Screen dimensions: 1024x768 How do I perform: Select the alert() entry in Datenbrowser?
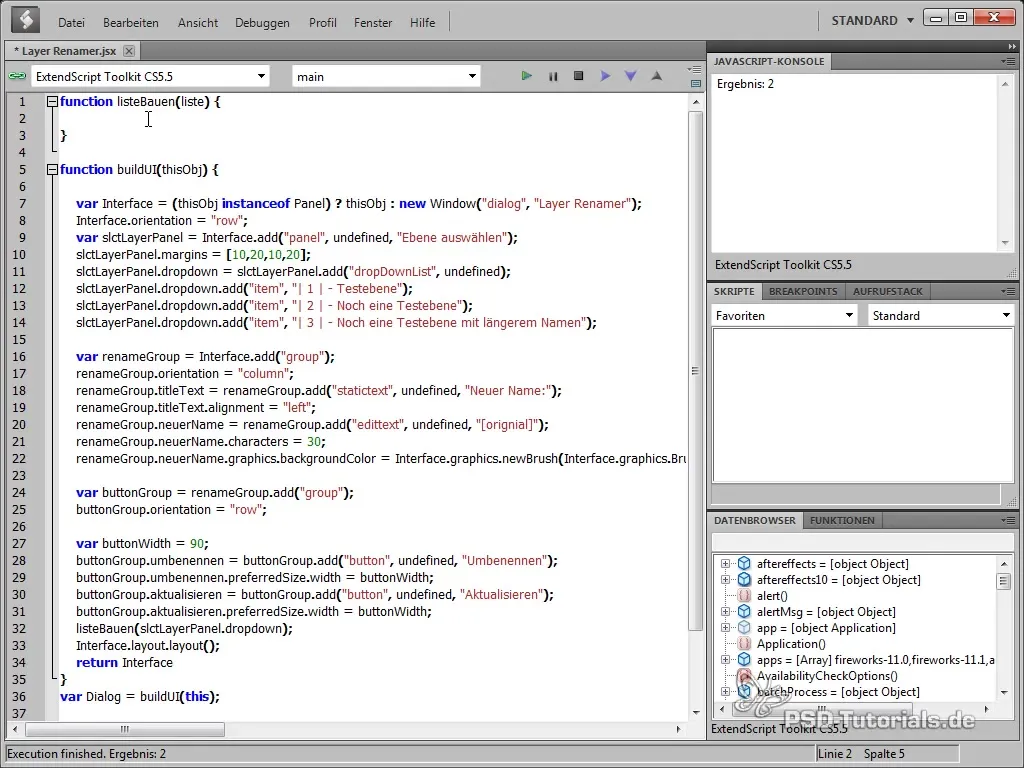pos(772,596)
